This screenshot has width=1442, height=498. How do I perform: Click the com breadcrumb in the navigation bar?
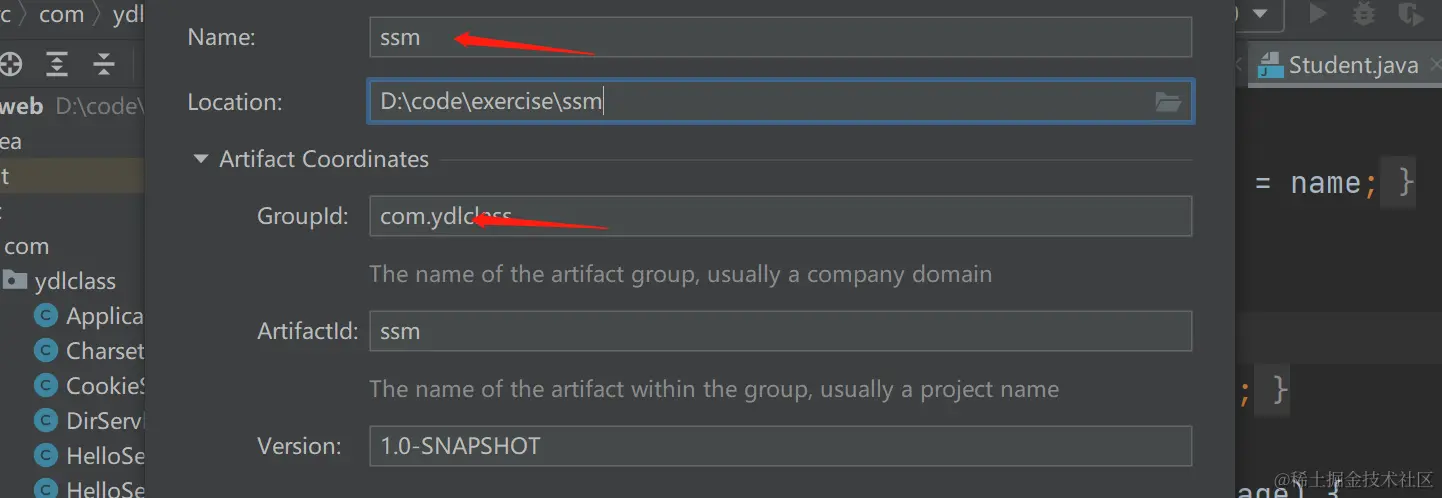(61, 14)
